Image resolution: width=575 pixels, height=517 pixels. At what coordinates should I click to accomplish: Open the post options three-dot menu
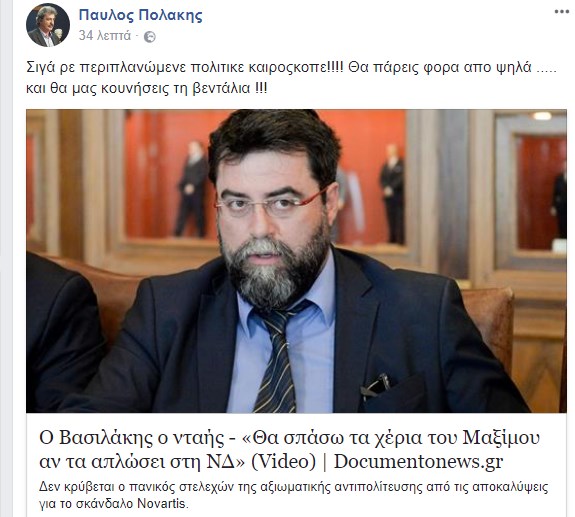(561, 11)
